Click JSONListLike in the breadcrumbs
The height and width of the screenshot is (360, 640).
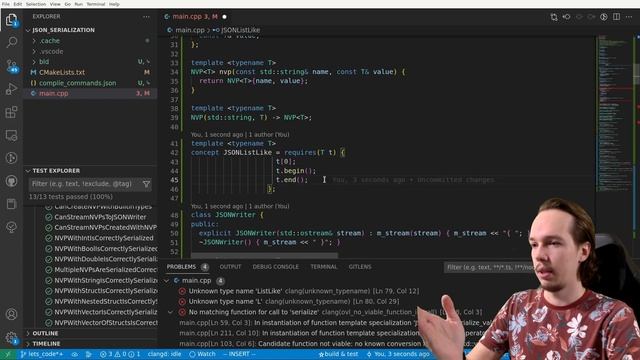click(240, 30)
